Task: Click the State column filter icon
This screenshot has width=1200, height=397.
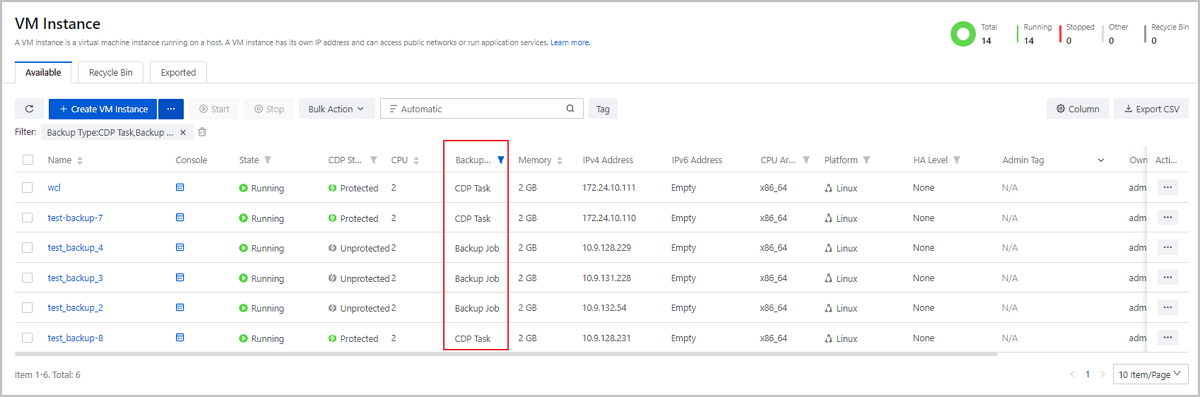Action: tap(268, 160)
